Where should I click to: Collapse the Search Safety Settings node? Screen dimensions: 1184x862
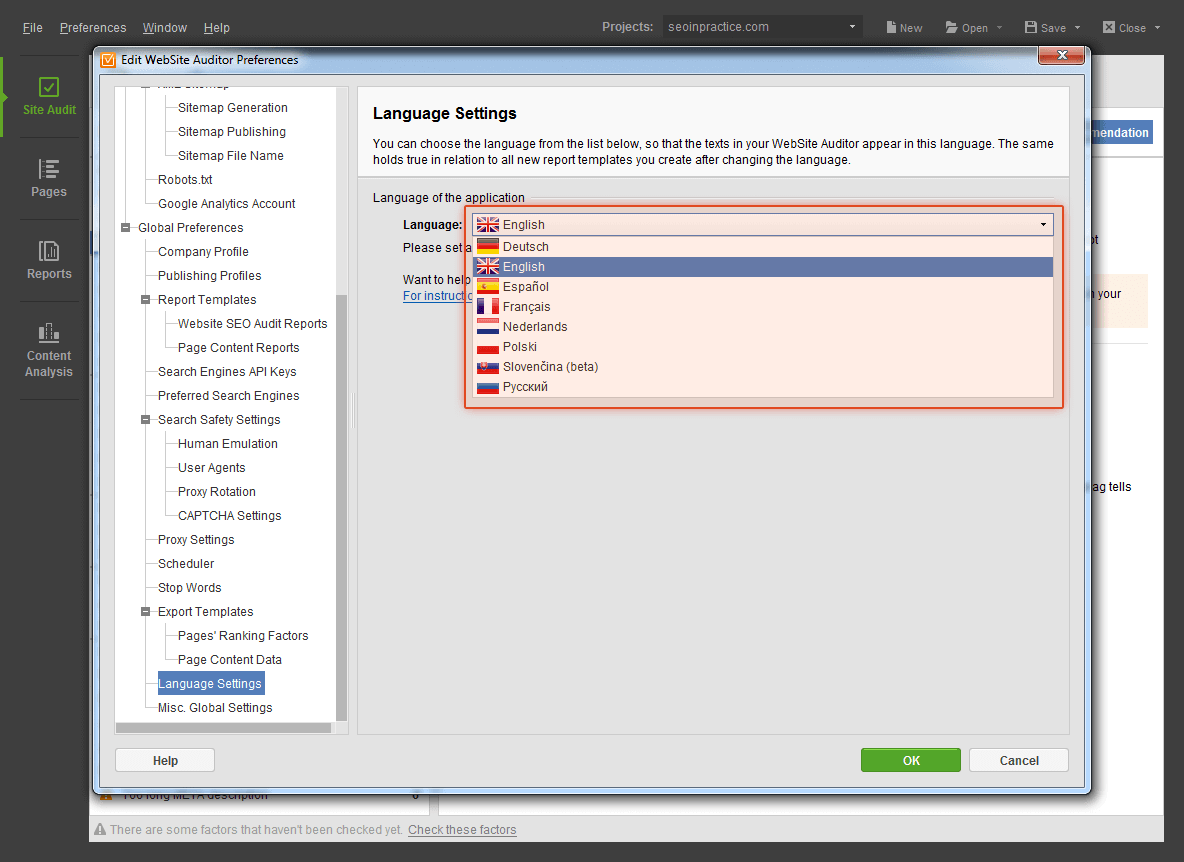[x=146, y=420]
